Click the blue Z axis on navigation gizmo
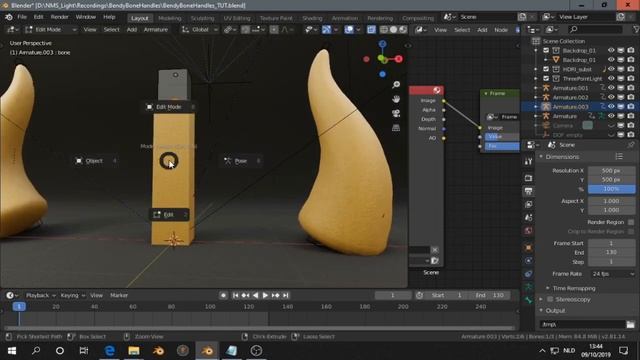The image size is (640, 360). tap(382, 44)
